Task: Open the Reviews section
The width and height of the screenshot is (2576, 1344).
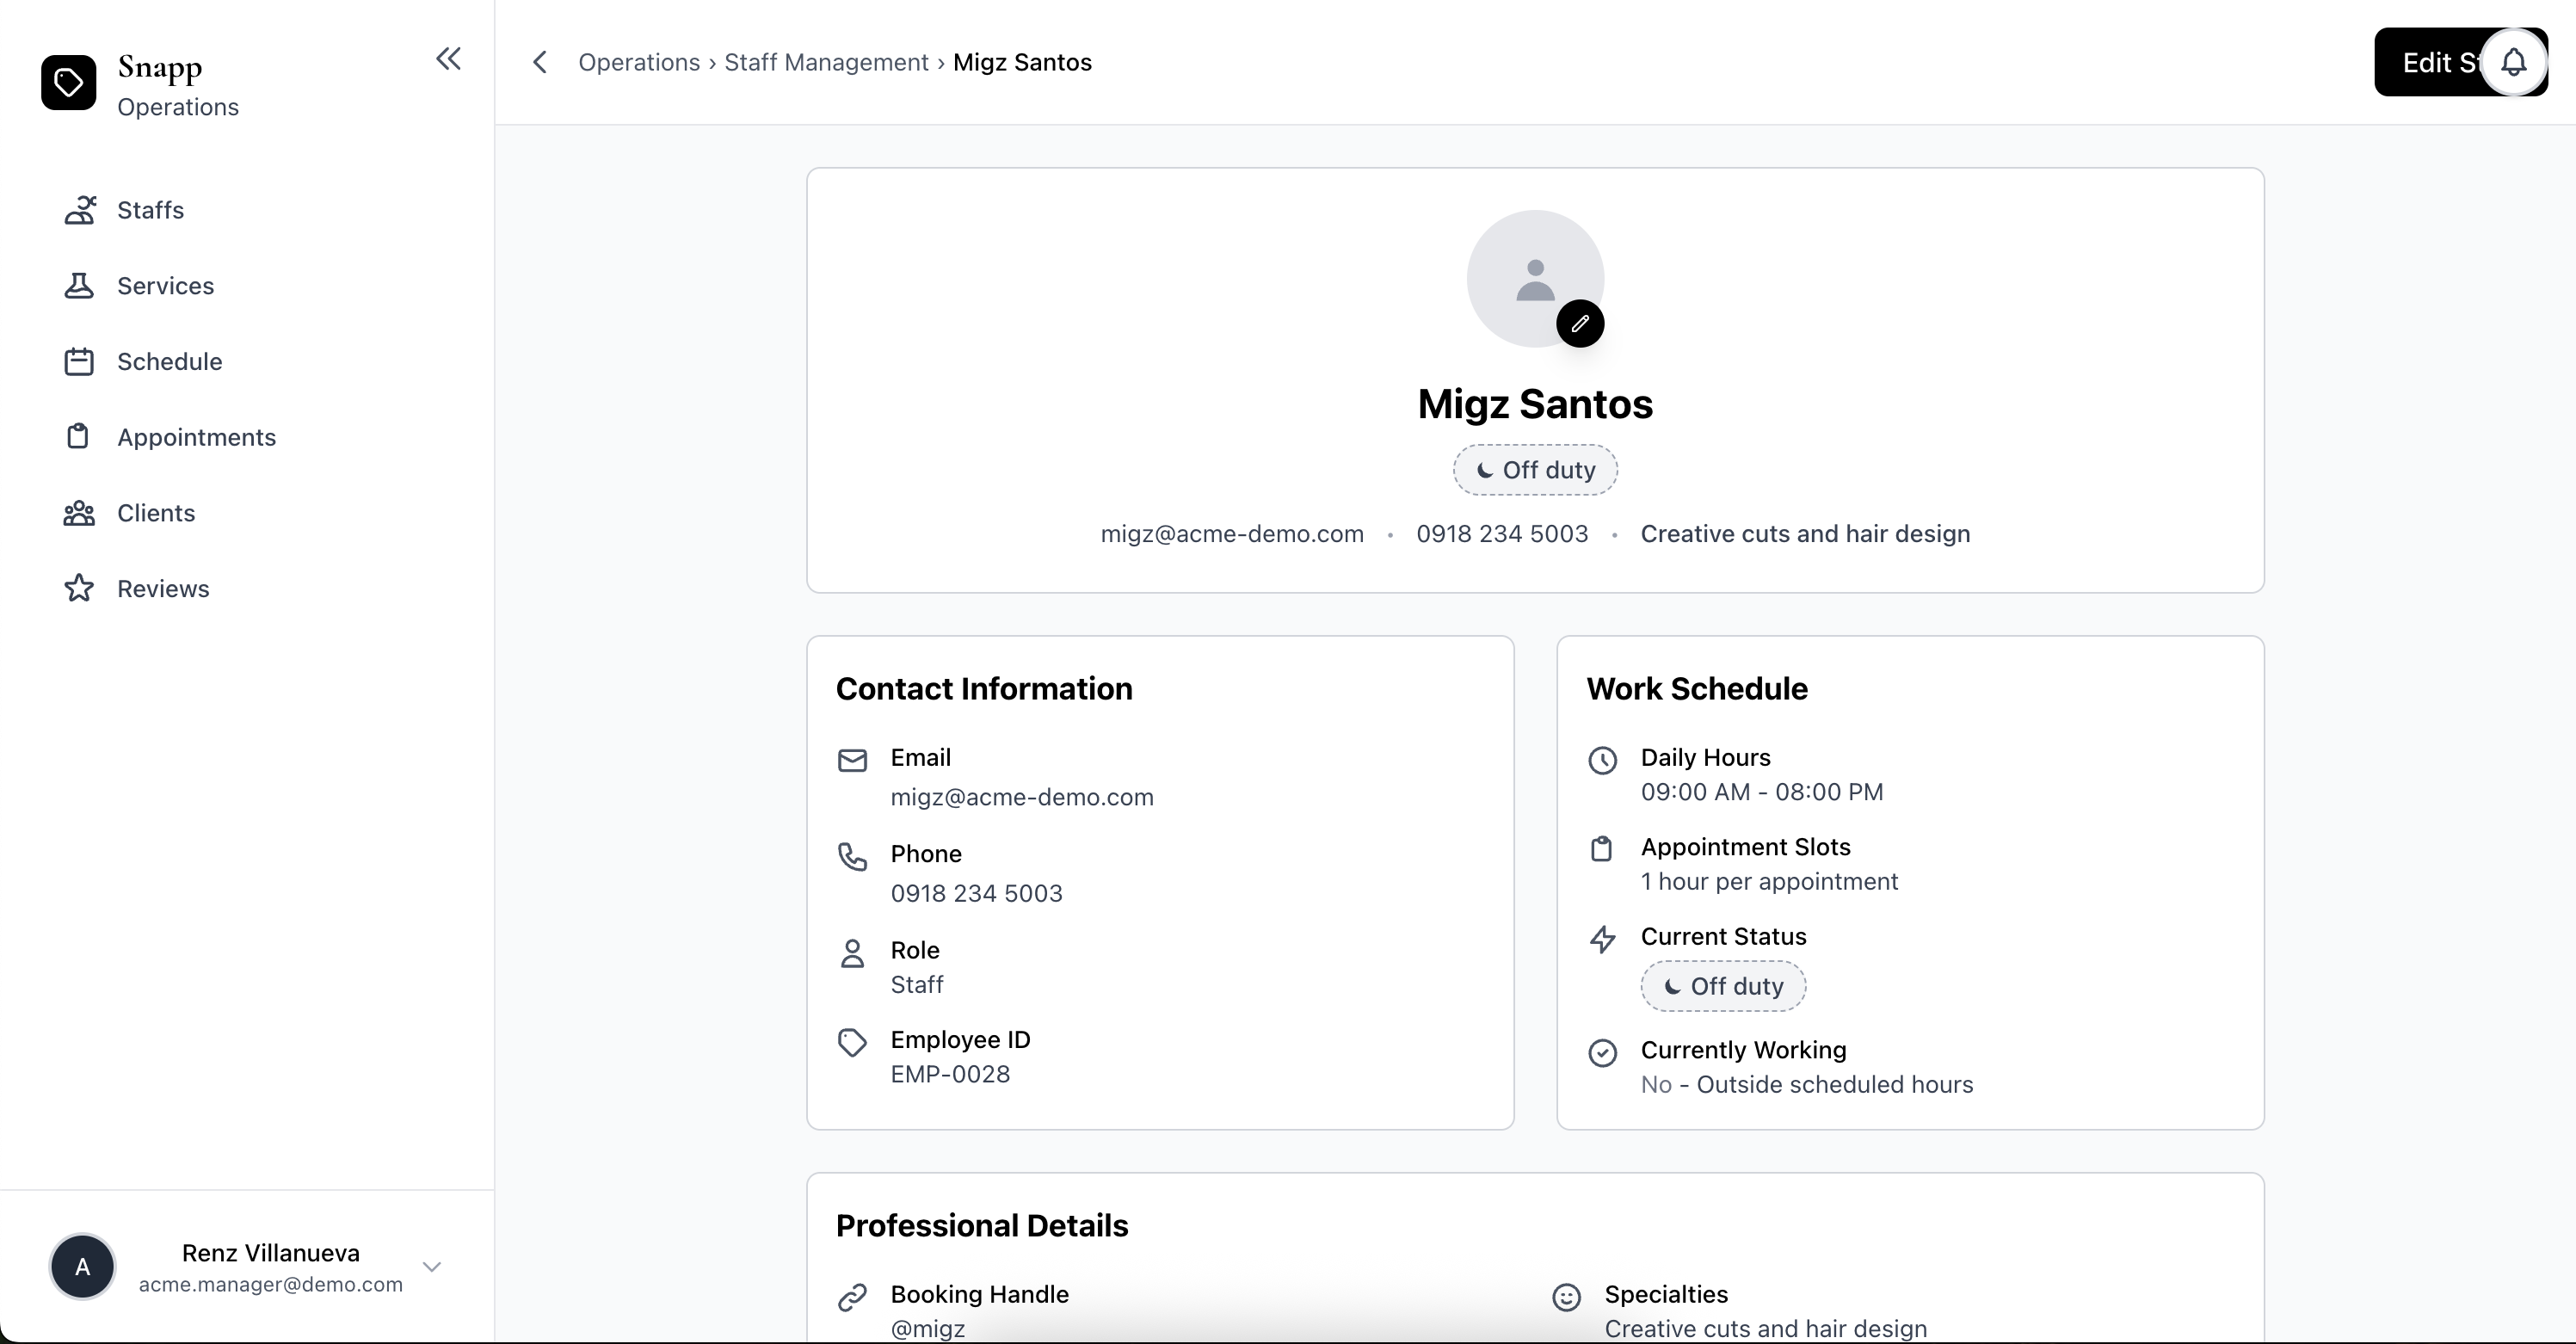Action: [x=163, y=588]
